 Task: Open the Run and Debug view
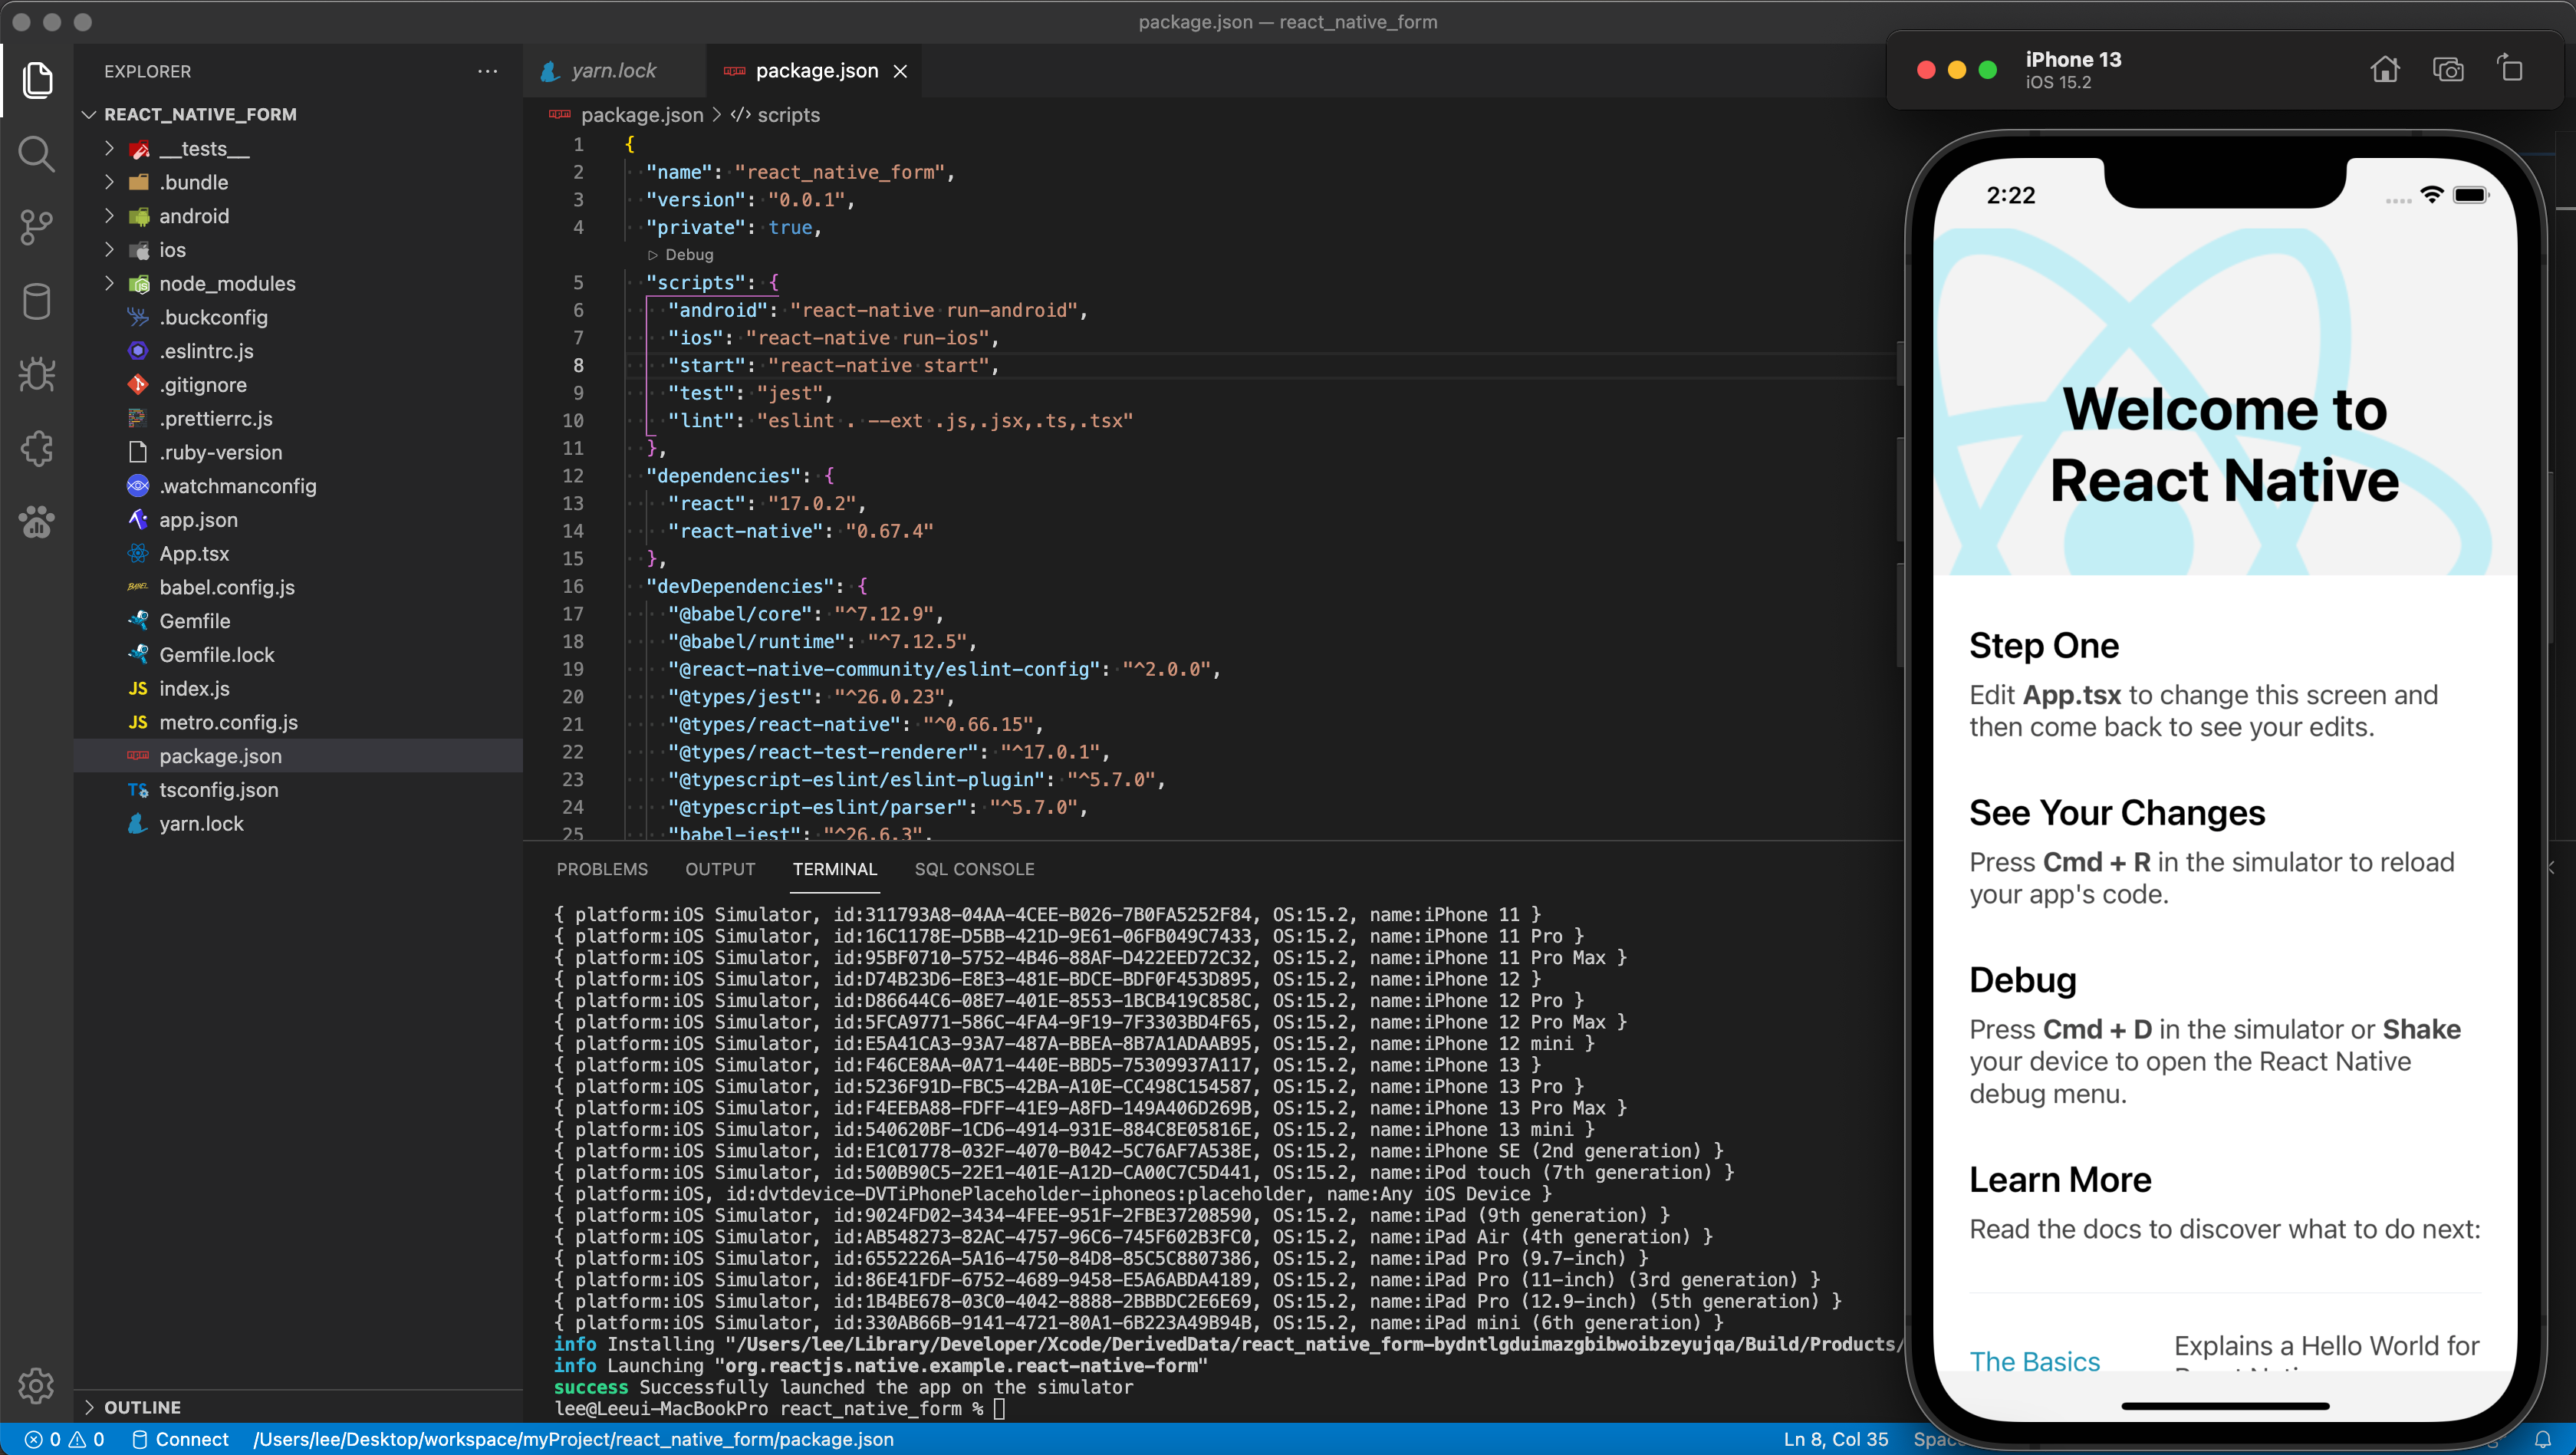(36, 374)
